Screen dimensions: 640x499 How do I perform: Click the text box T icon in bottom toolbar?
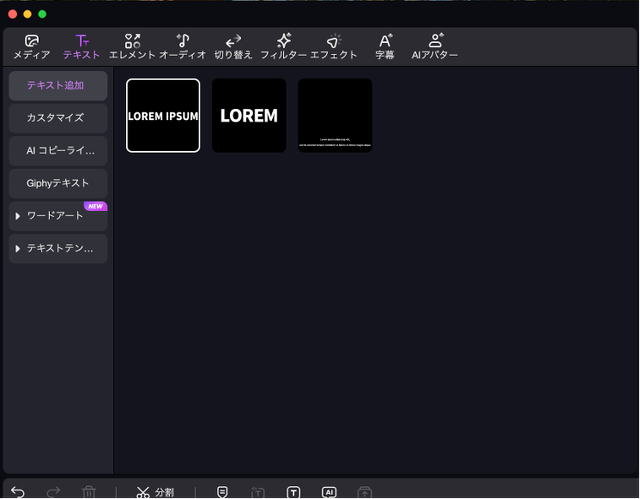pos(293,492)
